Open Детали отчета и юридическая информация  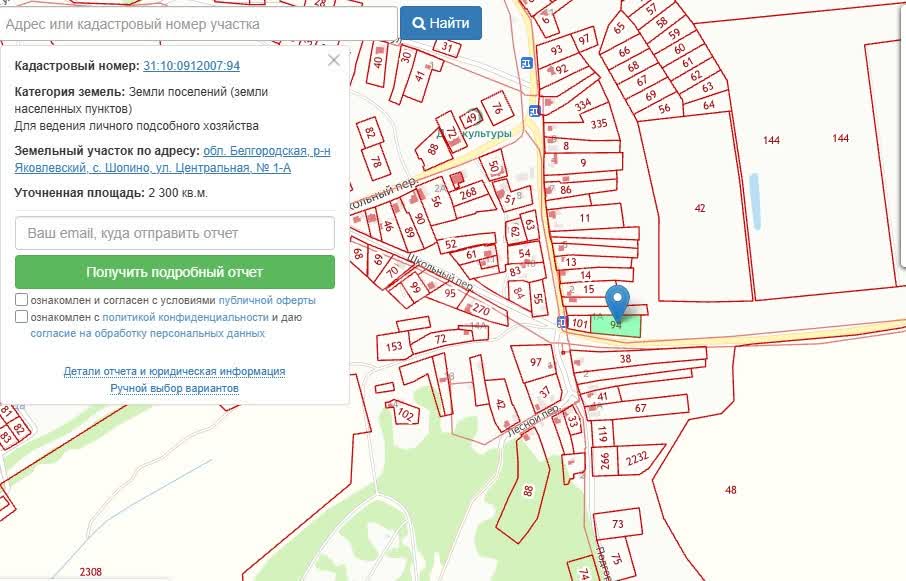pyautogui.click(x=174, y=371)
